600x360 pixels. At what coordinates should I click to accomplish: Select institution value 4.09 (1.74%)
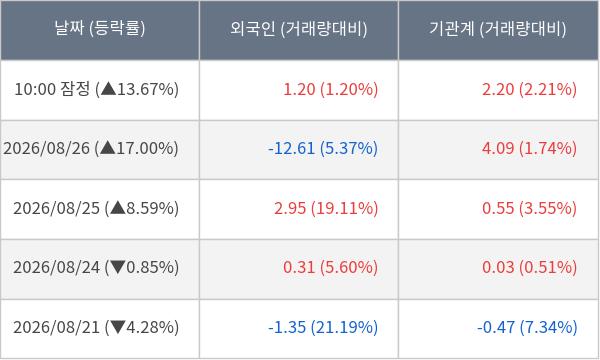529,148
